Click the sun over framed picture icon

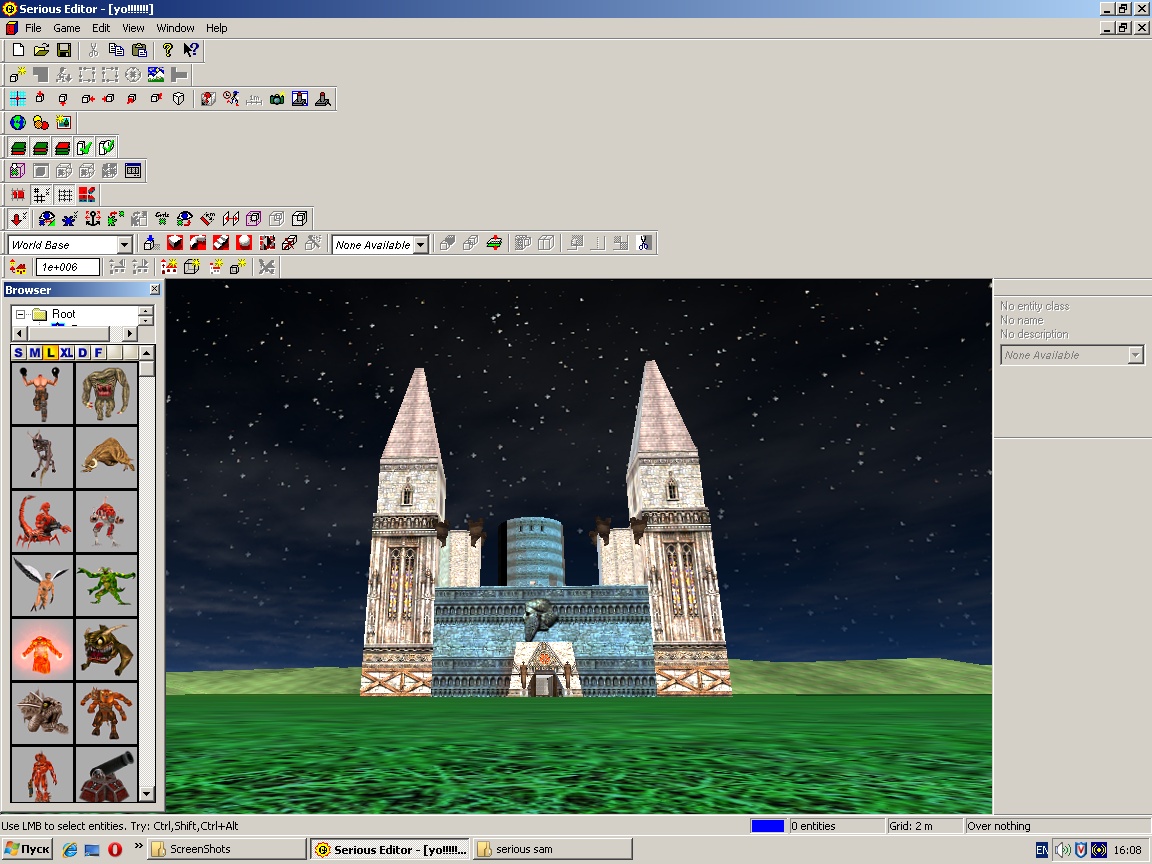click(63, 123)
